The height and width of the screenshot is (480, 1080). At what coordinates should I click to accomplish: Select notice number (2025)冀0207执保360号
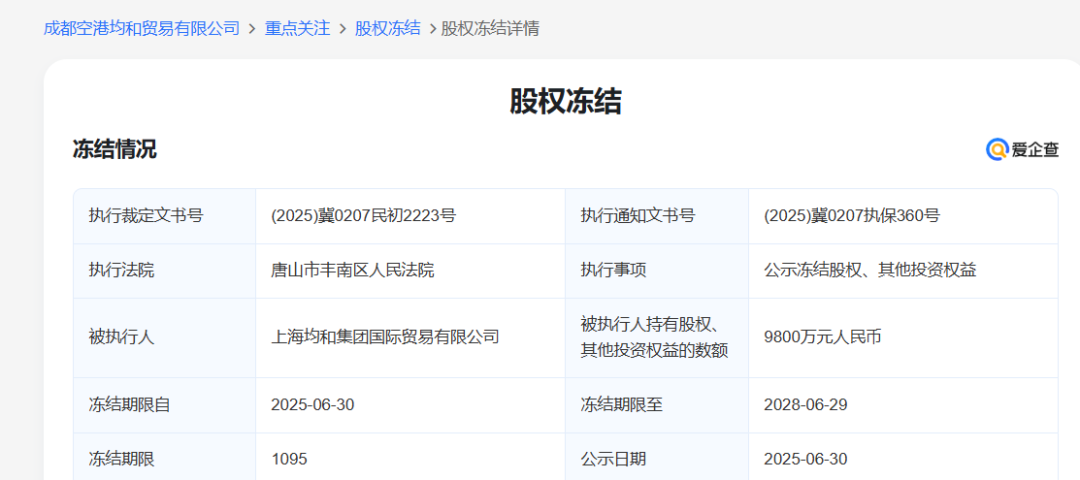click(852, 216)
